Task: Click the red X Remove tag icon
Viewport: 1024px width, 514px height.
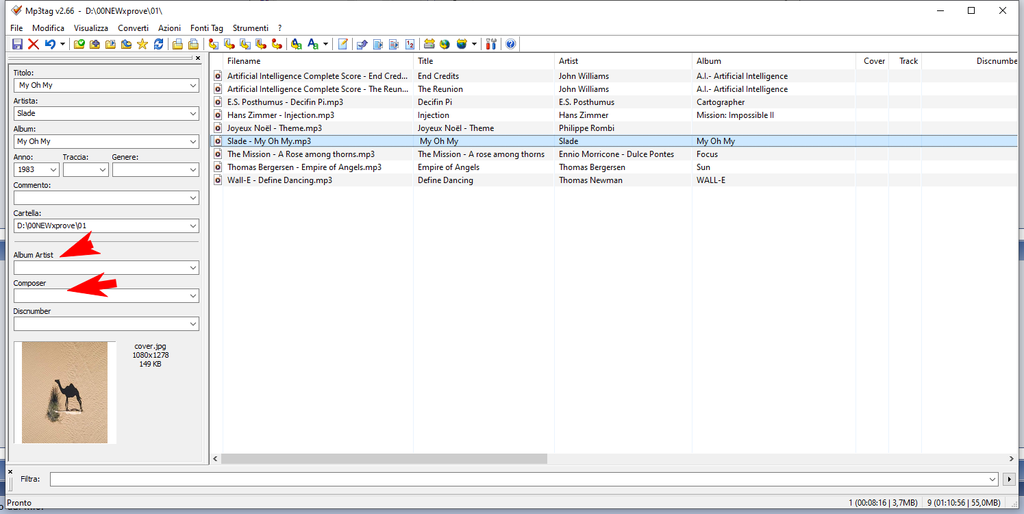Action: coord(33,44)
